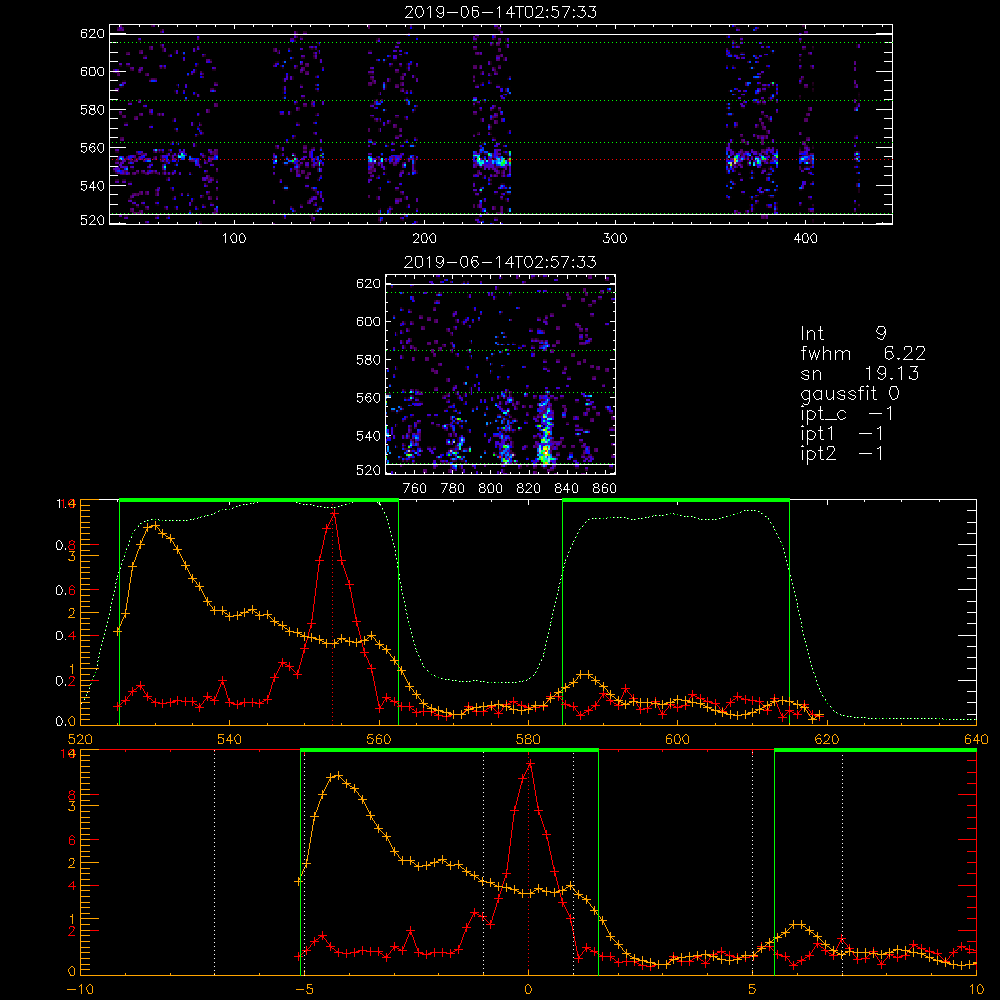The width and height of the screenshot is (1000, 1000).
Task: Select the 'ipt2 -1' readout text
Action: tap(842, 453)
